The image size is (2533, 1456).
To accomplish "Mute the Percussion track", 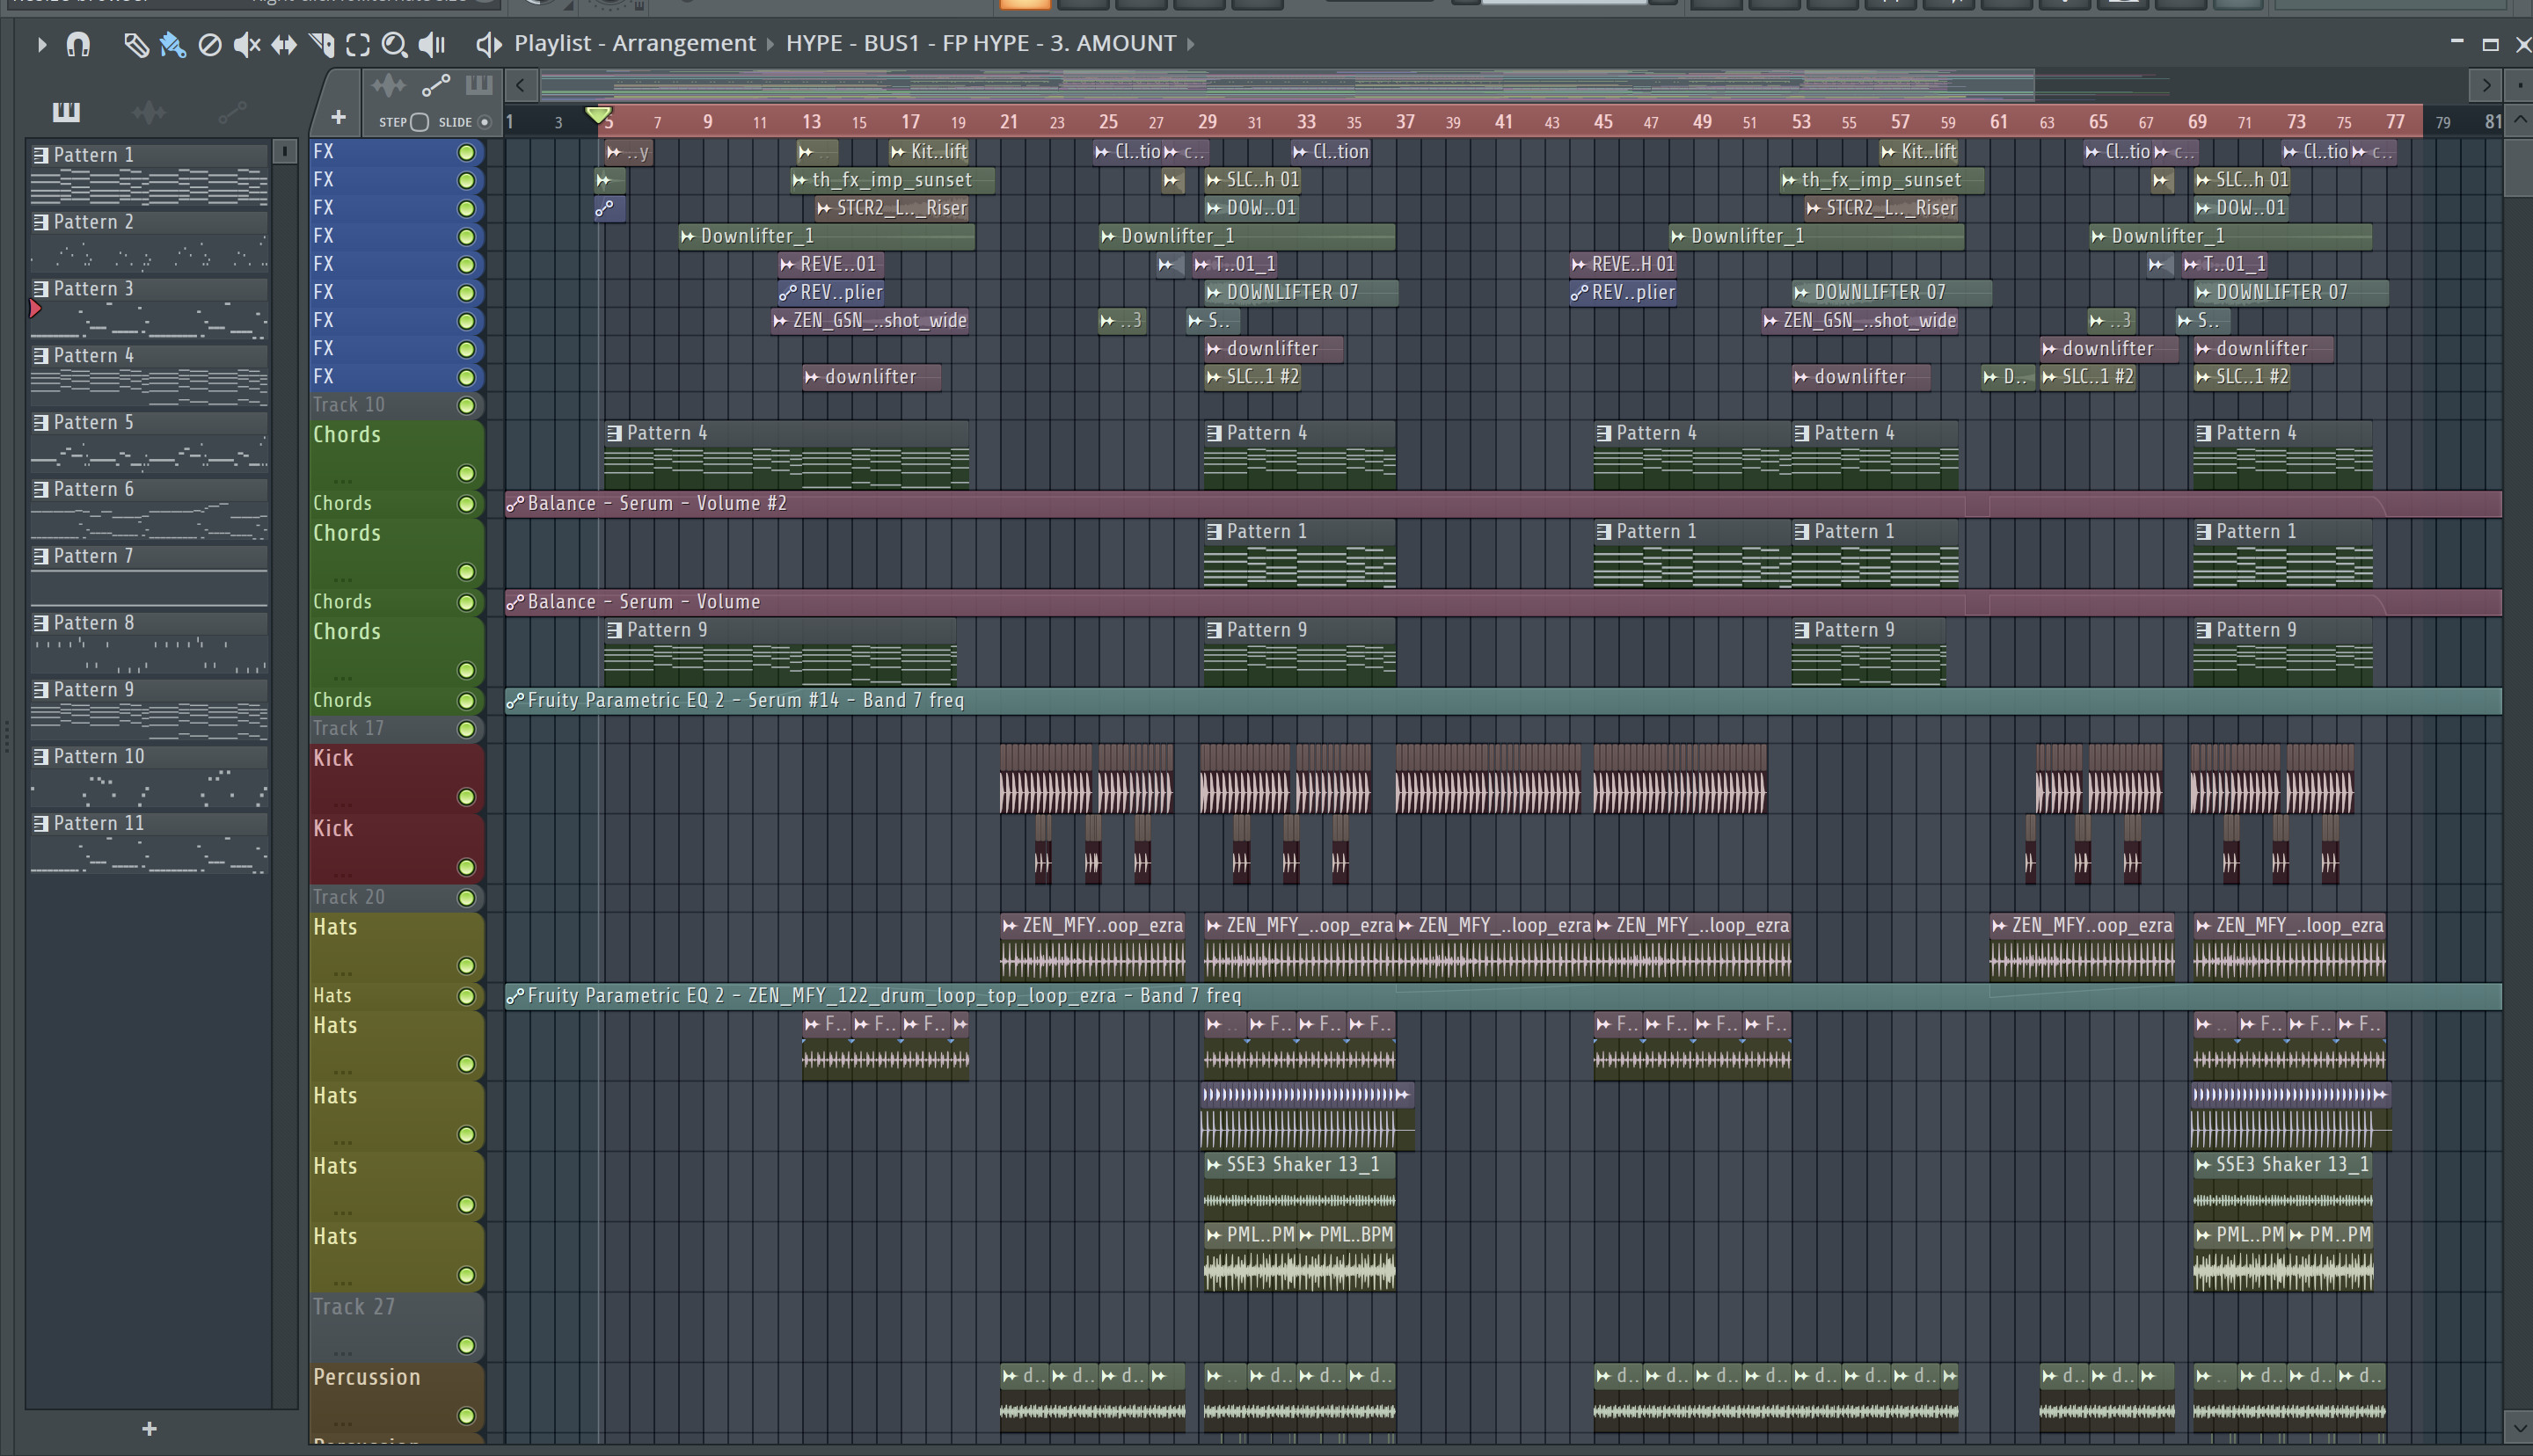I will point(466,1416).
